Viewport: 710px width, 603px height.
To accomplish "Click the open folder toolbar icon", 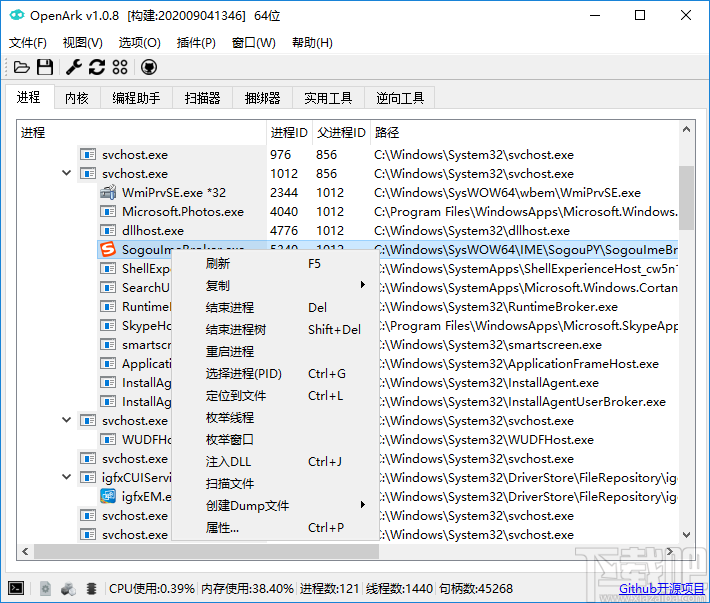I will [x=22, y=67].
